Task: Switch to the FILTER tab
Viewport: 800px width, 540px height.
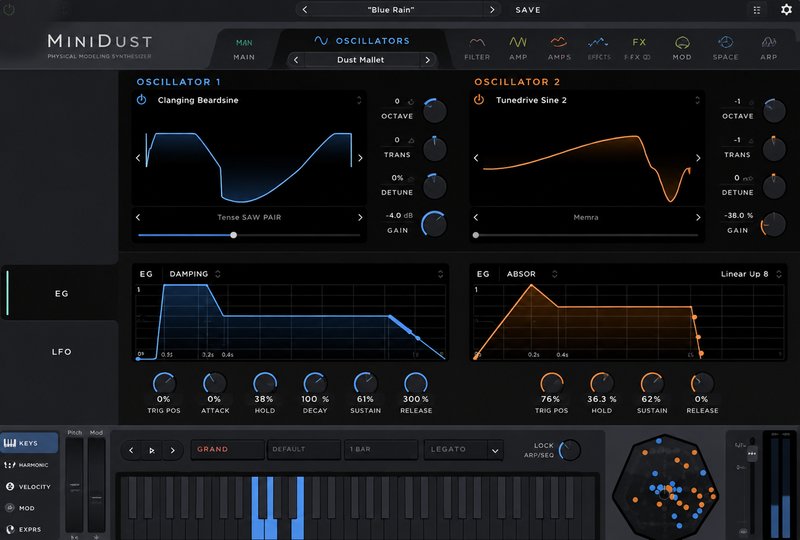Action: (x=477, y=49)
